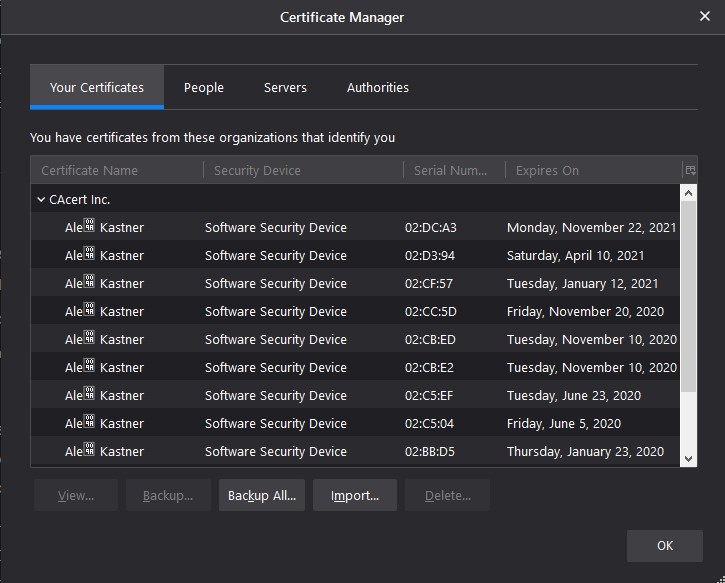
Task: Click the scrollbar down arrow
Action: (x=688, y=458)
